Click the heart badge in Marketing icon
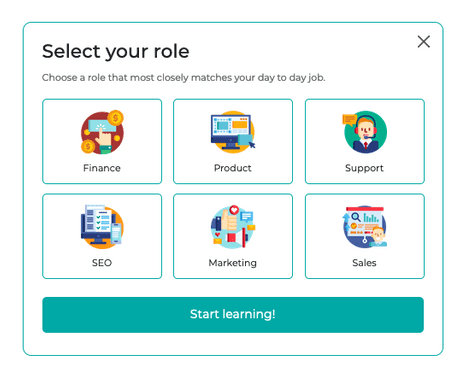 234,210
